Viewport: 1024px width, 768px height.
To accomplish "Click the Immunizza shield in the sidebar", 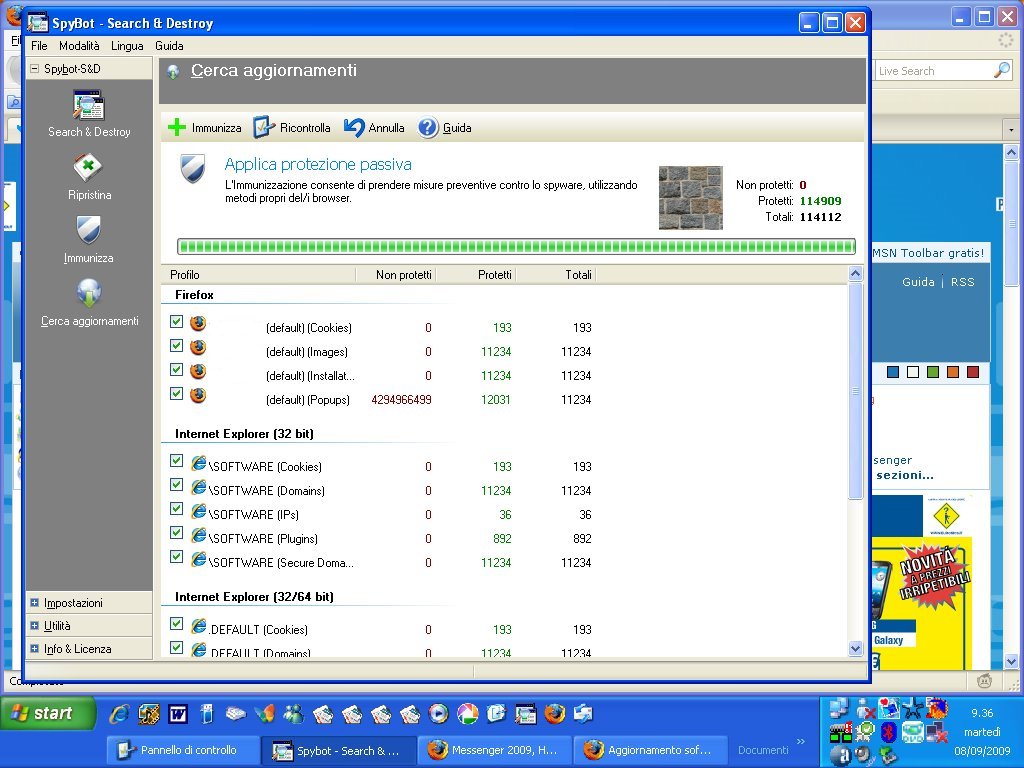I will 88,231.
